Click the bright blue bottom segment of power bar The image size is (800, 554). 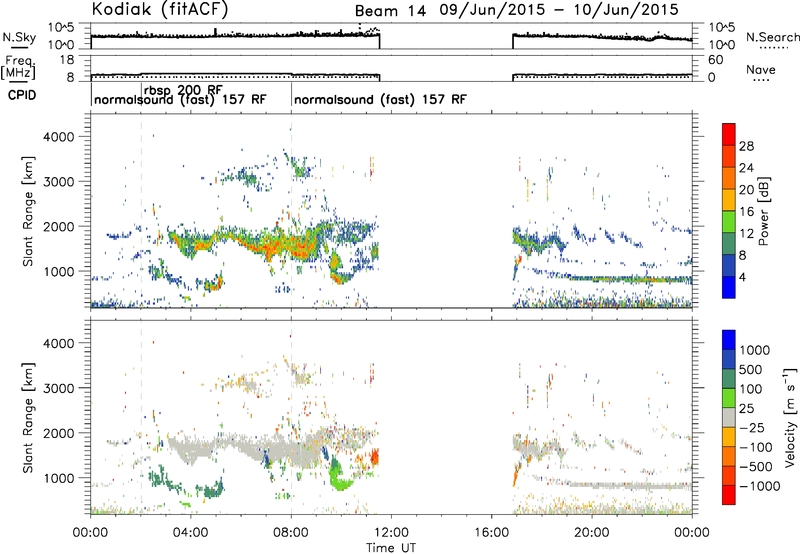pos(729,287)
